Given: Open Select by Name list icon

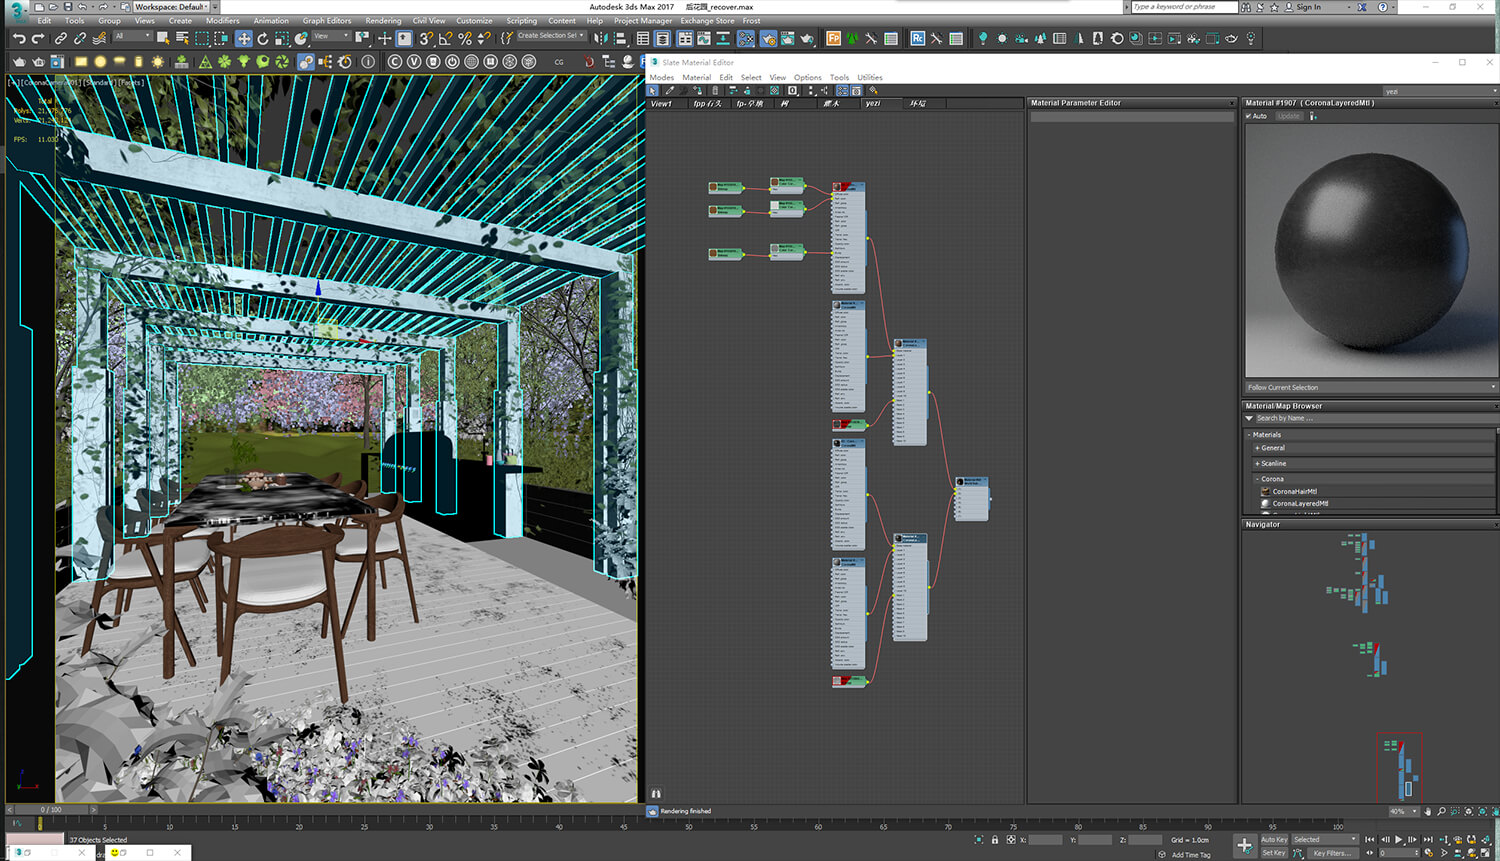Looking at the screenshot, I should [183, 39].
